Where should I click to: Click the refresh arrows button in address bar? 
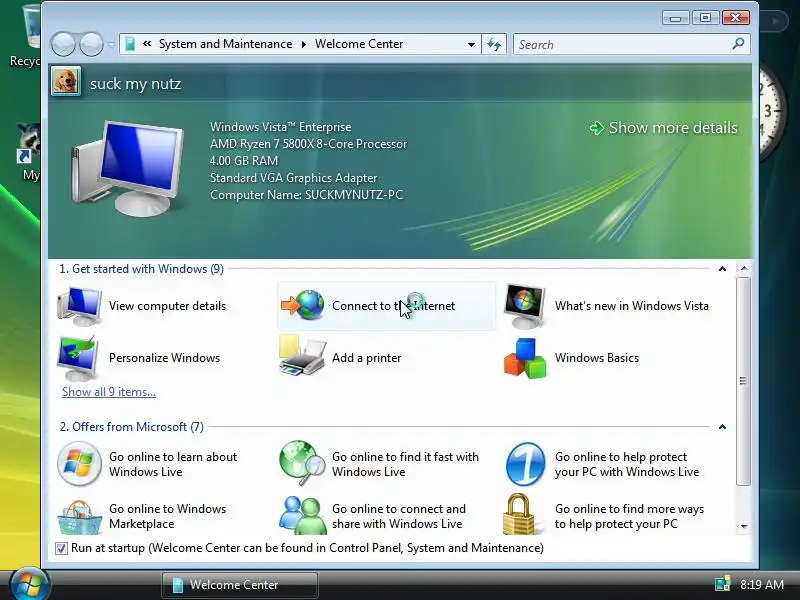[494, 44]
